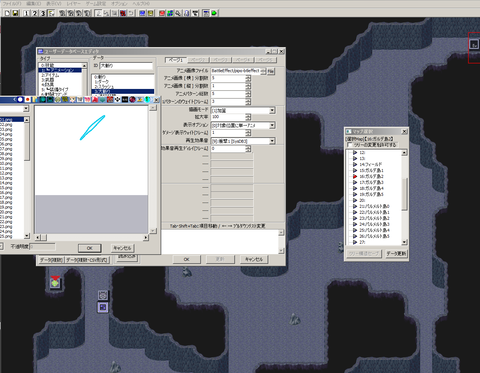Click the magnifier zoom icon in toolbar

pos(178,13)
